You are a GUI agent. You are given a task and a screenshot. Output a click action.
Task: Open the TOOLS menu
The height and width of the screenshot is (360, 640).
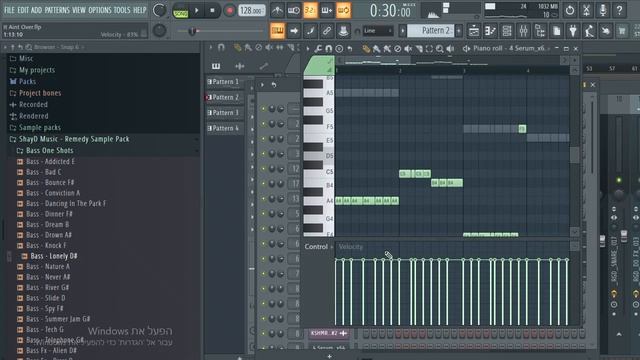(x=122, y=10)
